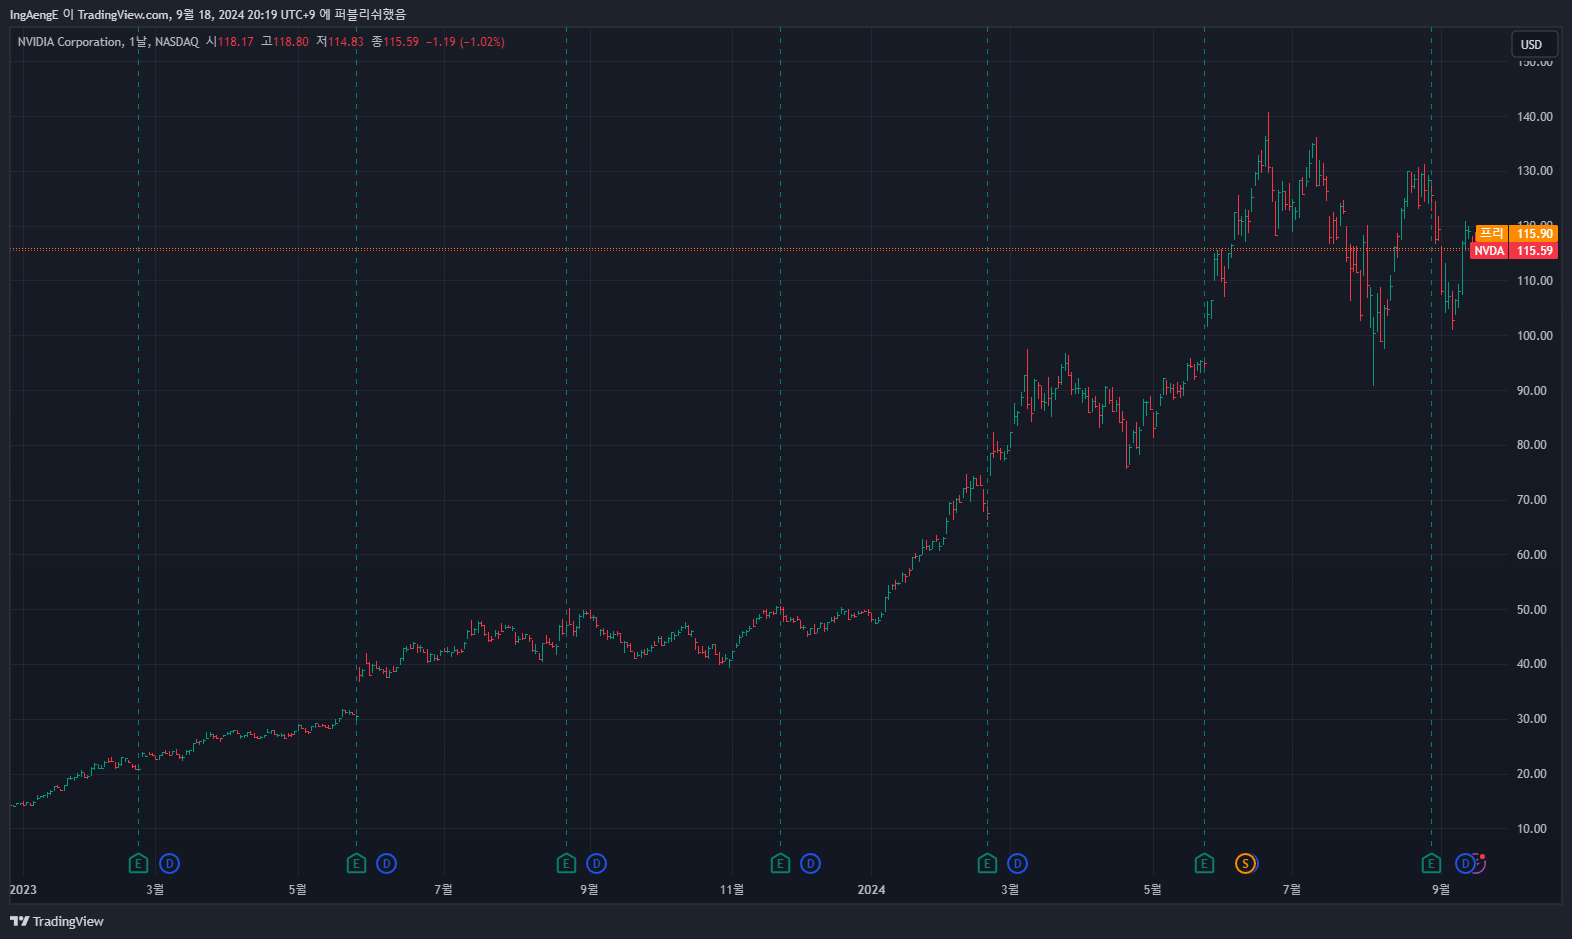This screenshot has height=939, width=1572.
Task: Open the earnings marker from late May 2023
Action: pos(356,864)
